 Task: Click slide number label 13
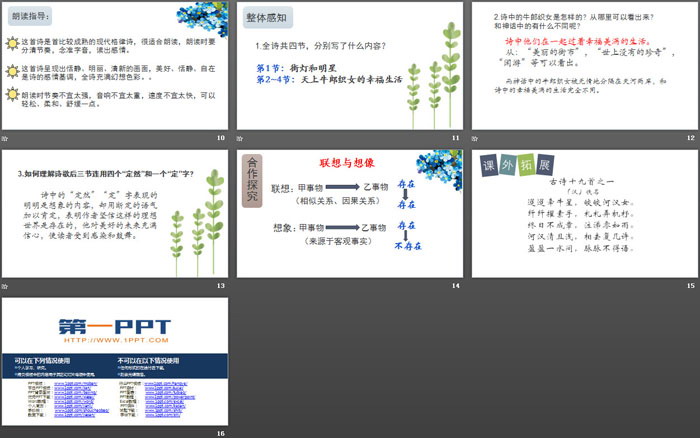tap(221, 286)
